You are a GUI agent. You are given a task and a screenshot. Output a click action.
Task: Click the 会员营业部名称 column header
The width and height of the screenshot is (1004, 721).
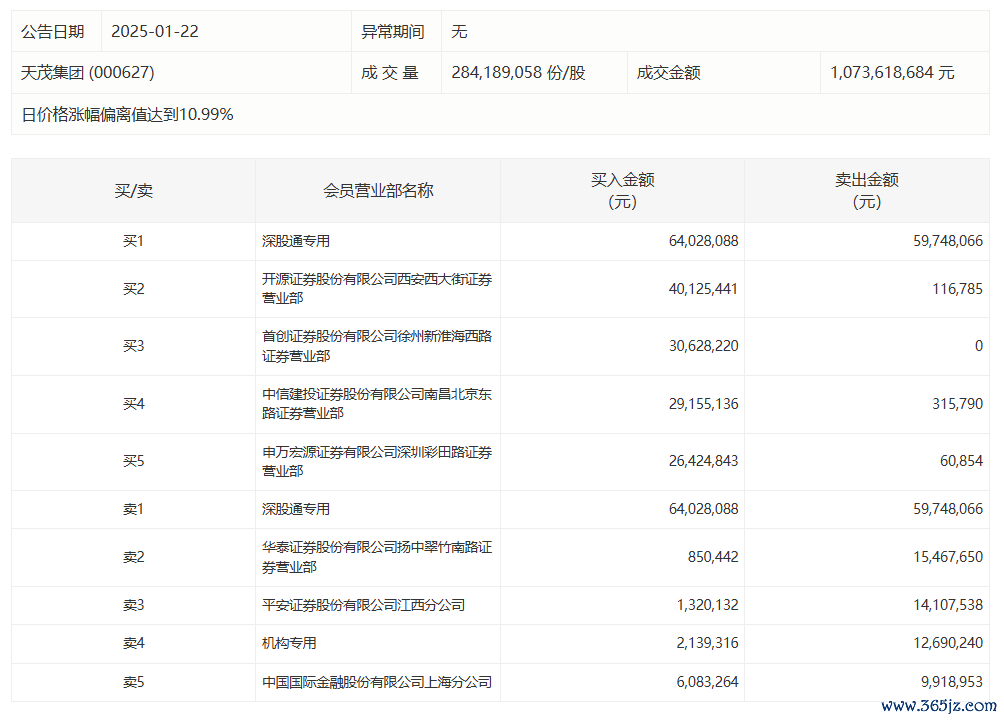click(378, 190)
